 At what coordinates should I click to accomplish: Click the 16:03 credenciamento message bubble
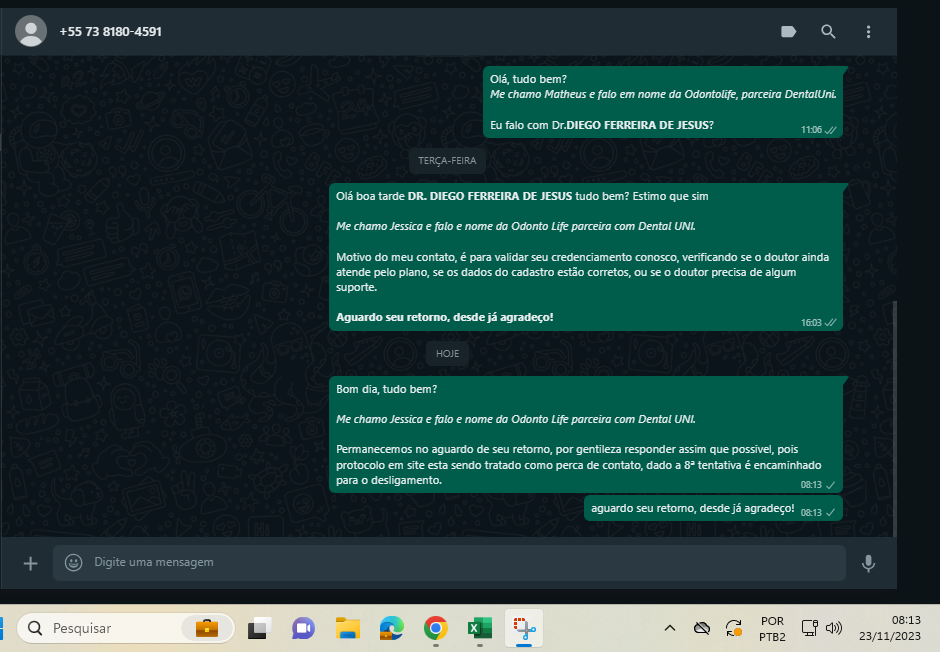(x=586, y=257)
